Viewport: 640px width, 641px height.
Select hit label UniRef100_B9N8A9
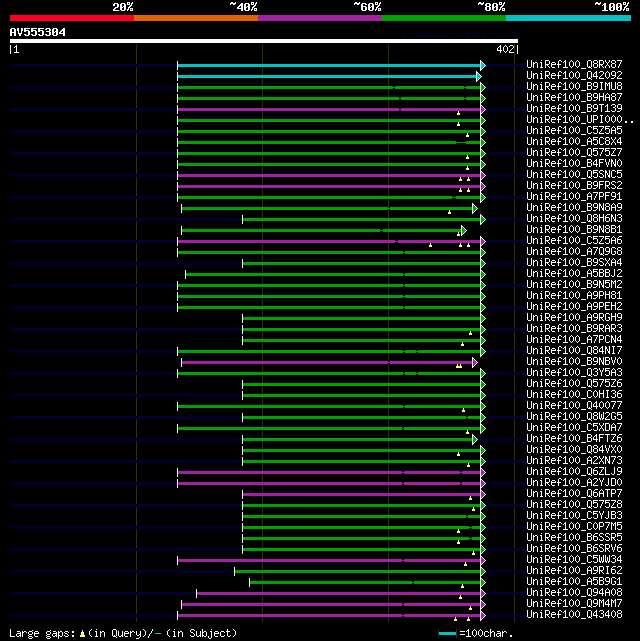(x=574, y=208)
